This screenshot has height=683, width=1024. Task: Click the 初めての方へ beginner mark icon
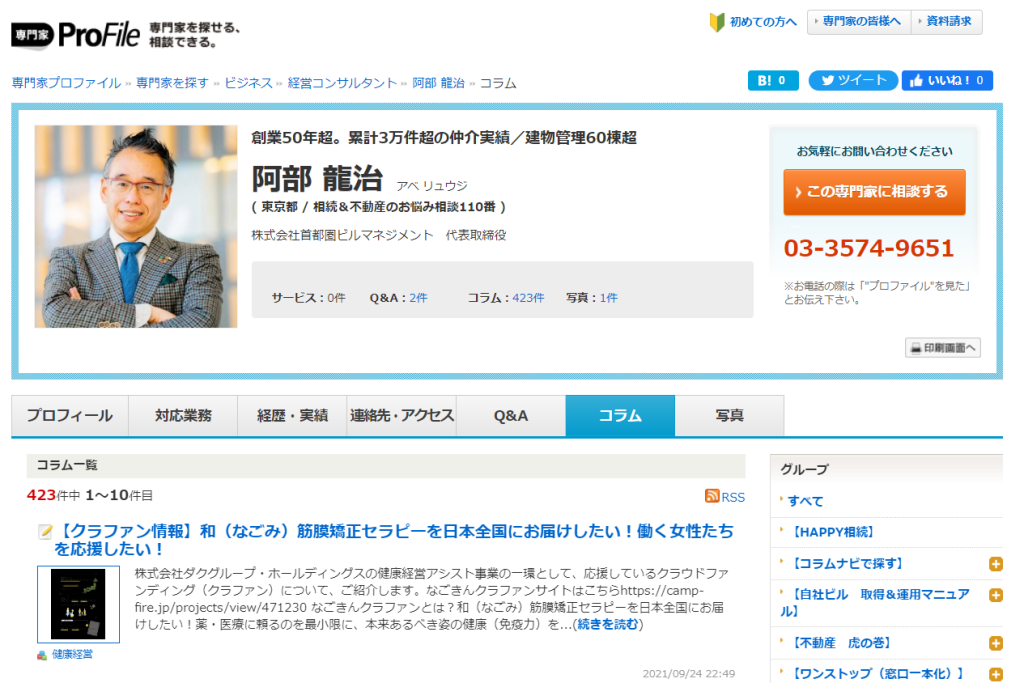coord(716,22)
